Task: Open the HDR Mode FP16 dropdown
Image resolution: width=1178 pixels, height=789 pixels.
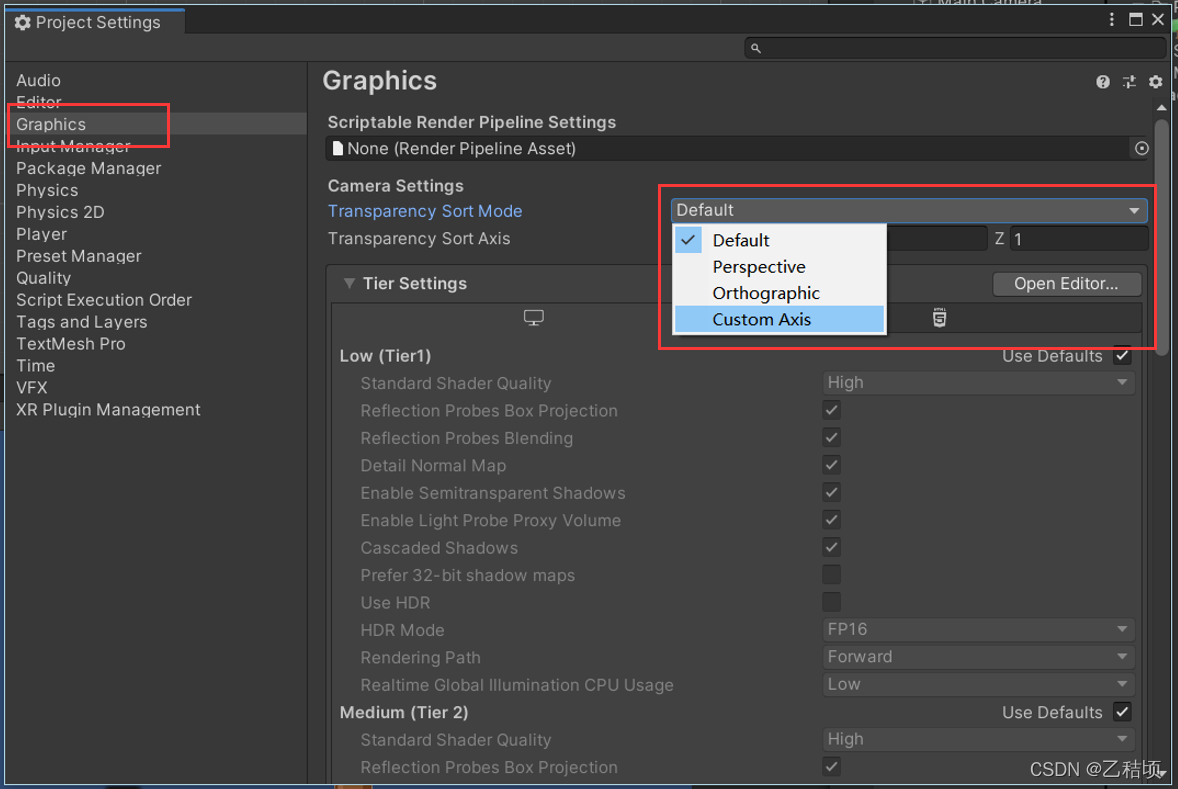Action: (977, 630)
